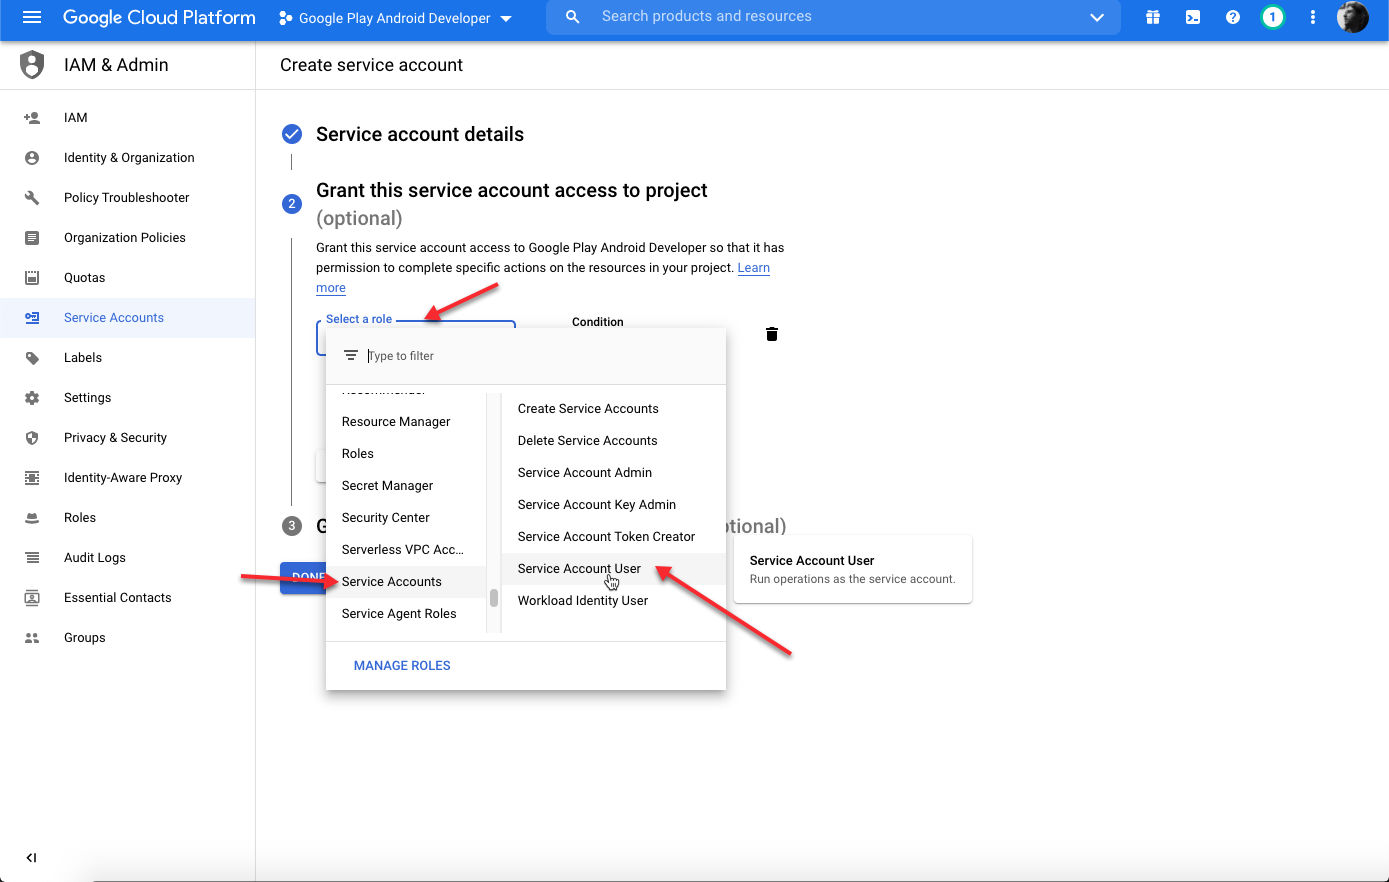The image size is (1389, 882).
Task: Open the navigation hamburger menu
Action: (32, 17)
